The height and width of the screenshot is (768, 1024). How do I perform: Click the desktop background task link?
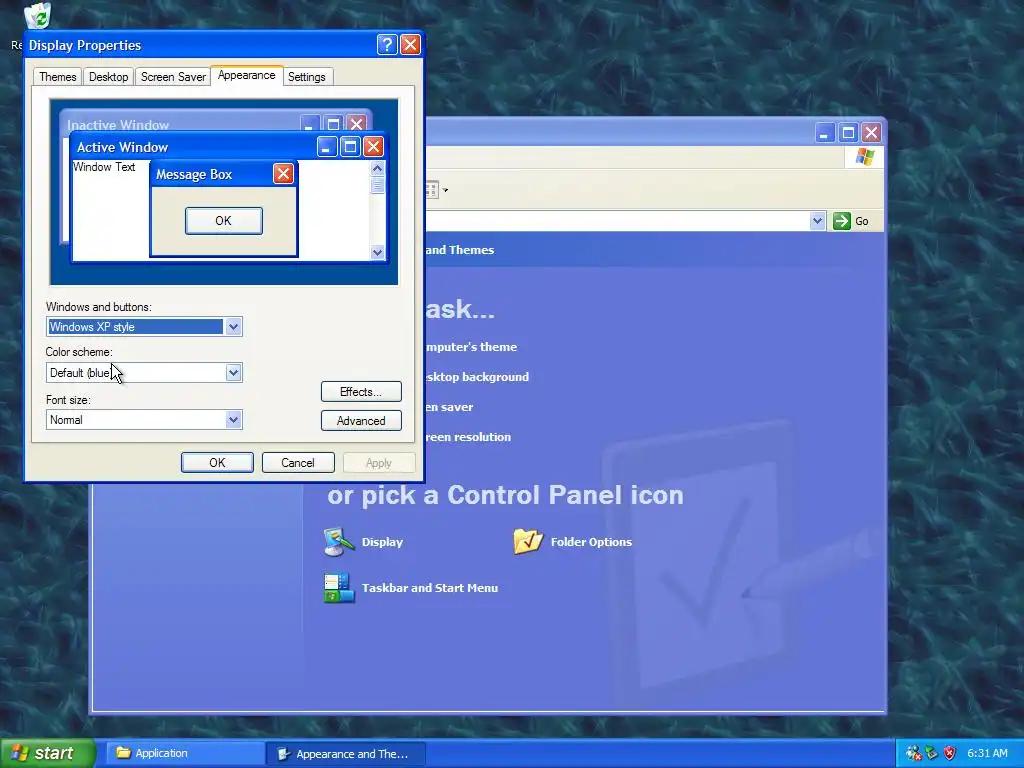pyautogui.click(x=477, y=377)
